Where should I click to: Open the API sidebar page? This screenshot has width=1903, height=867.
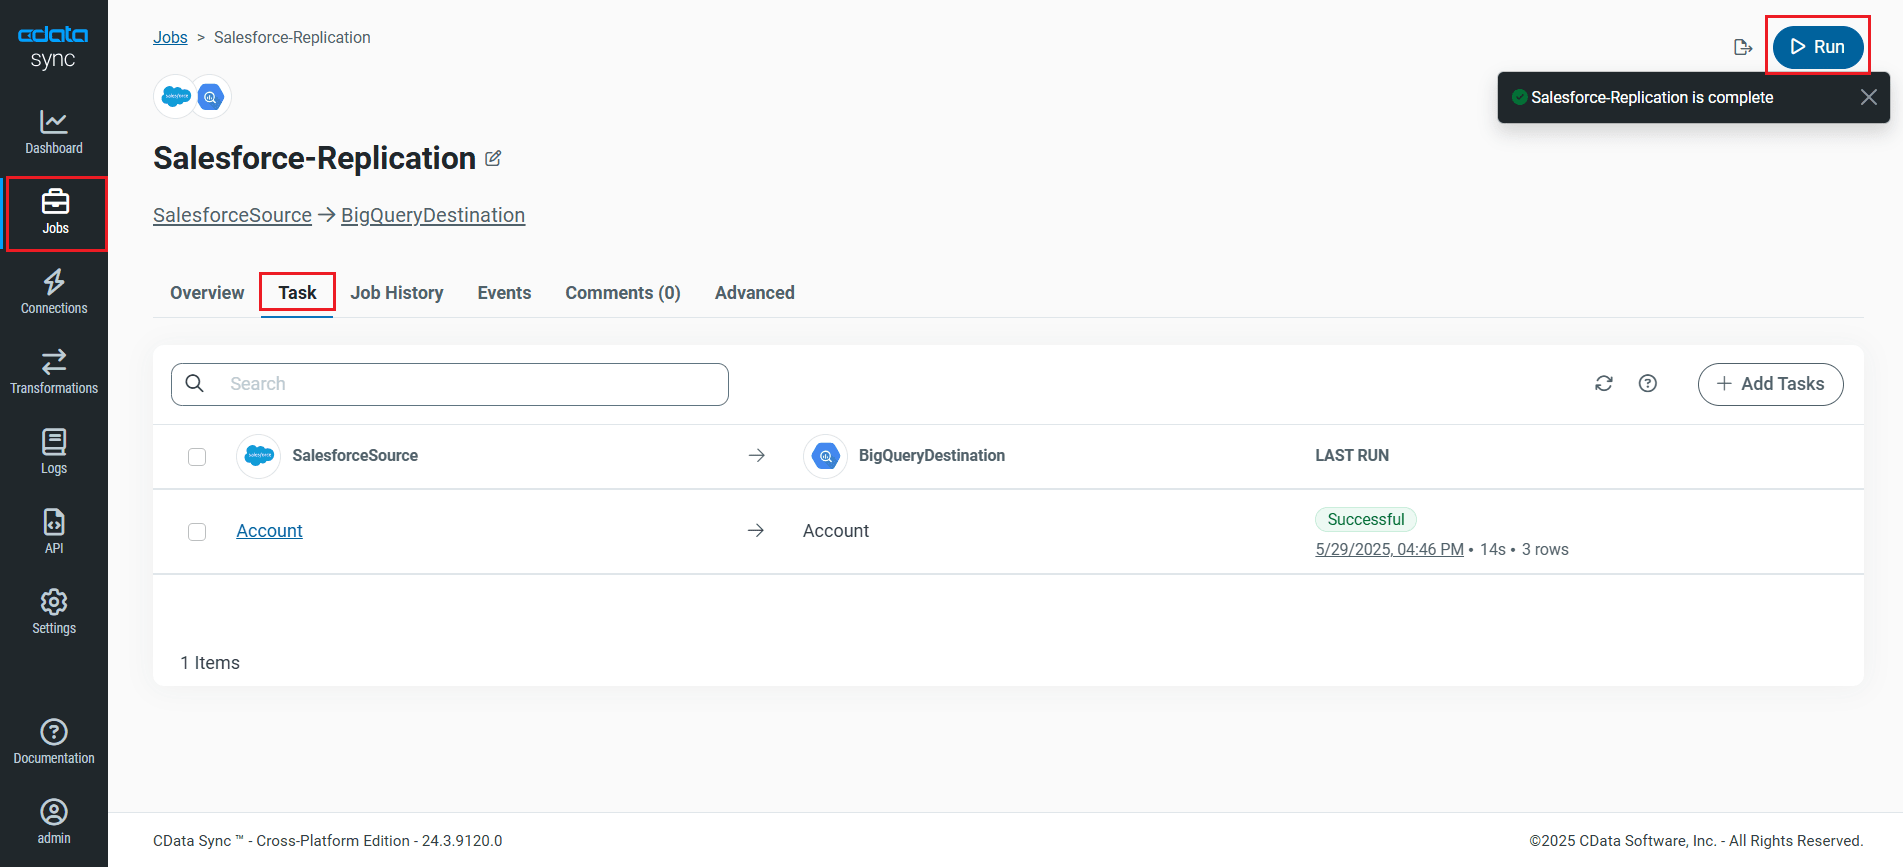coord(54,532)
